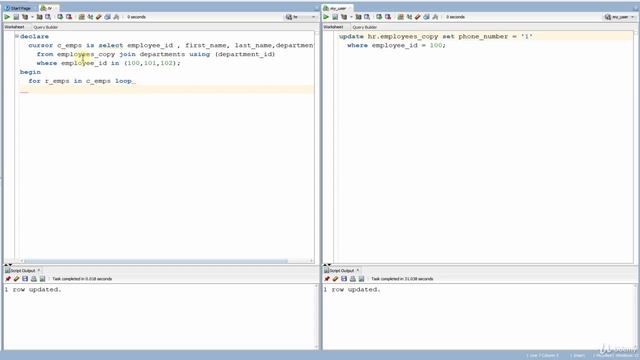Click 'from employees_copy join departments' line
The height and width of the screenshot is (360, 640).
(156, 54)
